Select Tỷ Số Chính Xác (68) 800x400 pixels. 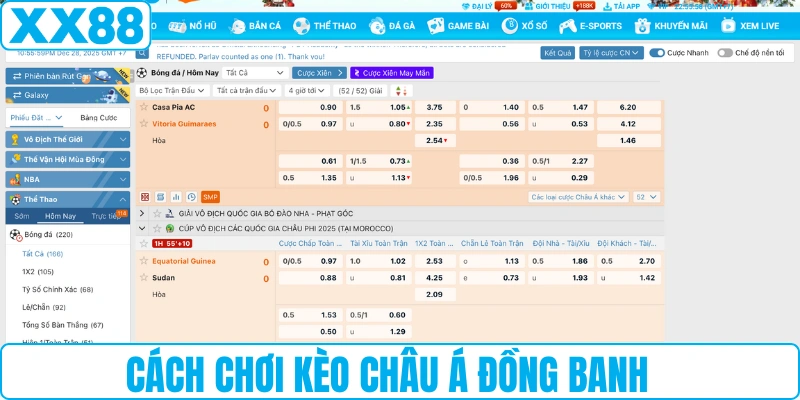[57, 289]
